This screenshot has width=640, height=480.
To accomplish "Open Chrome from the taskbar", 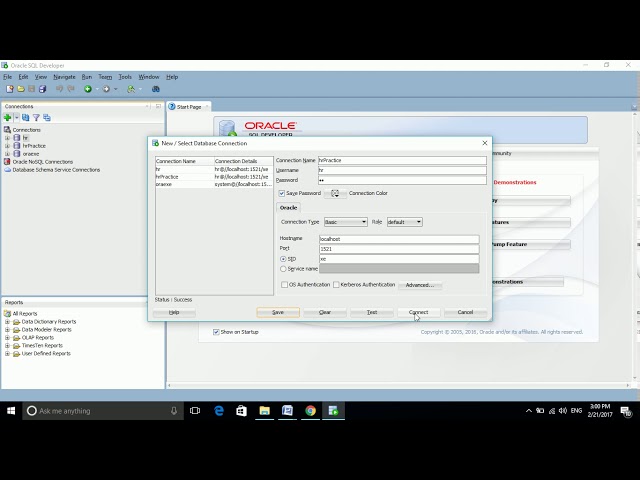I will 310,411.
